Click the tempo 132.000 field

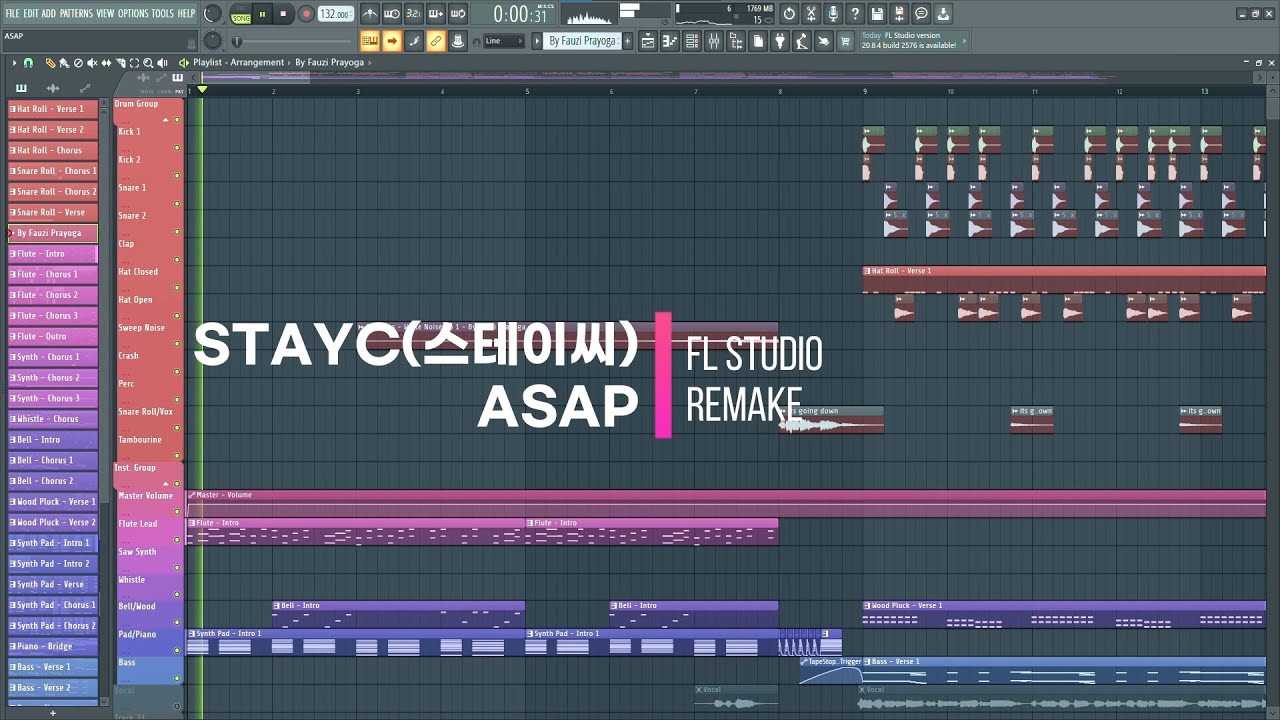pyautogui.click(x=334, y=14)
